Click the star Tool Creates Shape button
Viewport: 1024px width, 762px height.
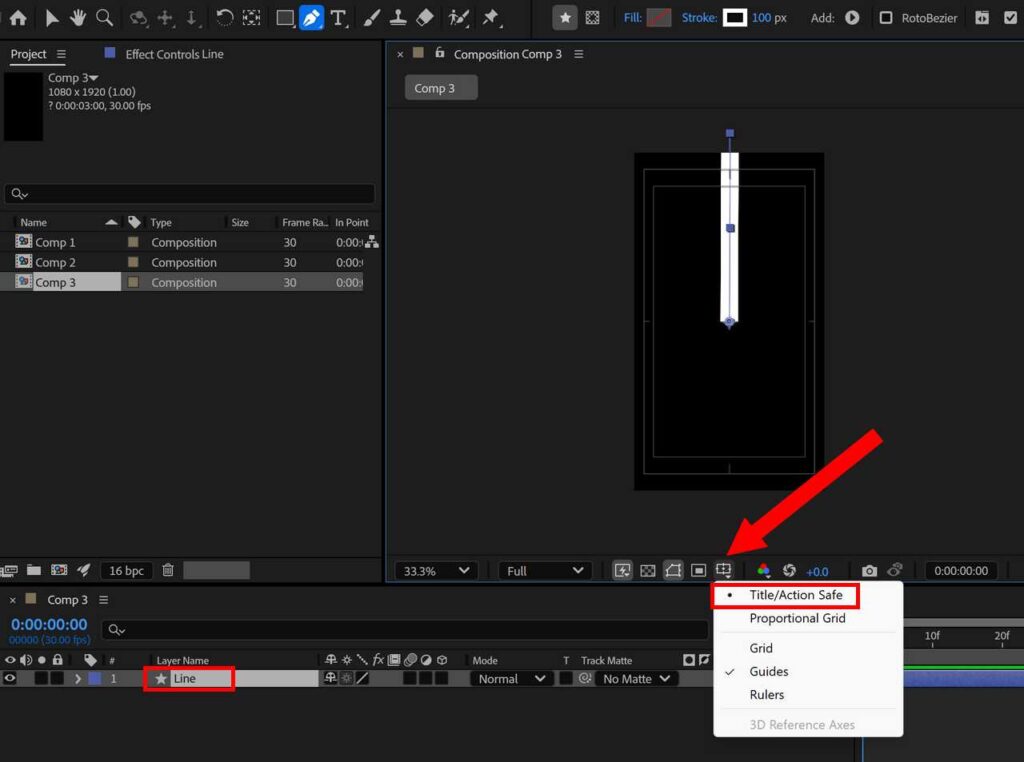(565, 18)
